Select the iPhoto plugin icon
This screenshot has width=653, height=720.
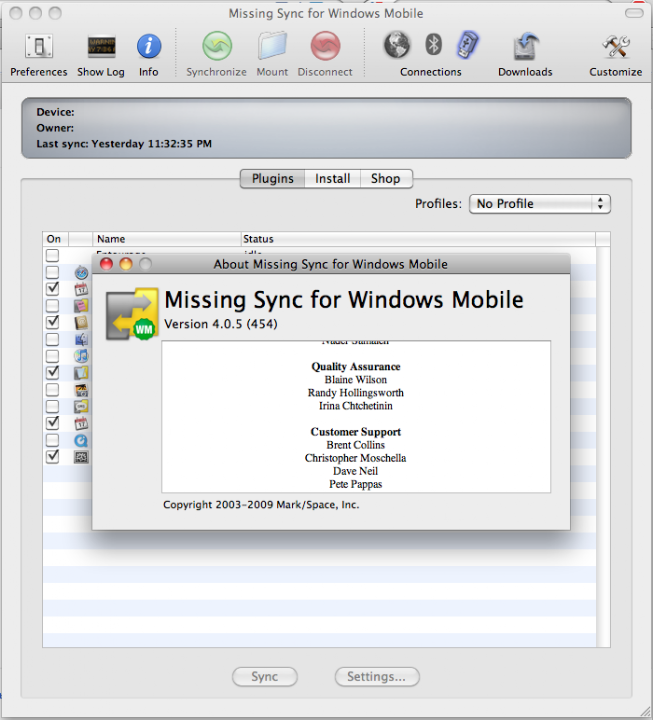click(81, 390)
